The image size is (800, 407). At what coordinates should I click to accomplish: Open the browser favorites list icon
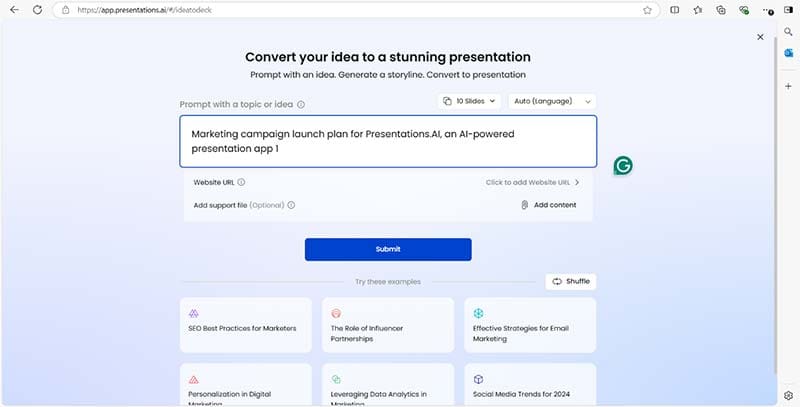coord(697,10)
